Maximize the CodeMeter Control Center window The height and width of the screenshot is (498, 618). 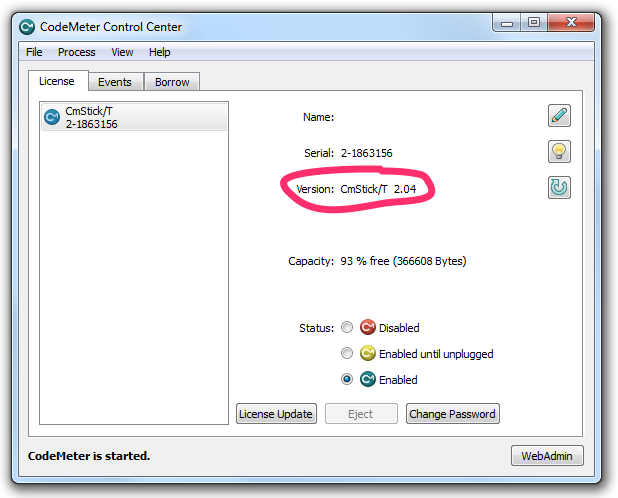tap(534, 22)
